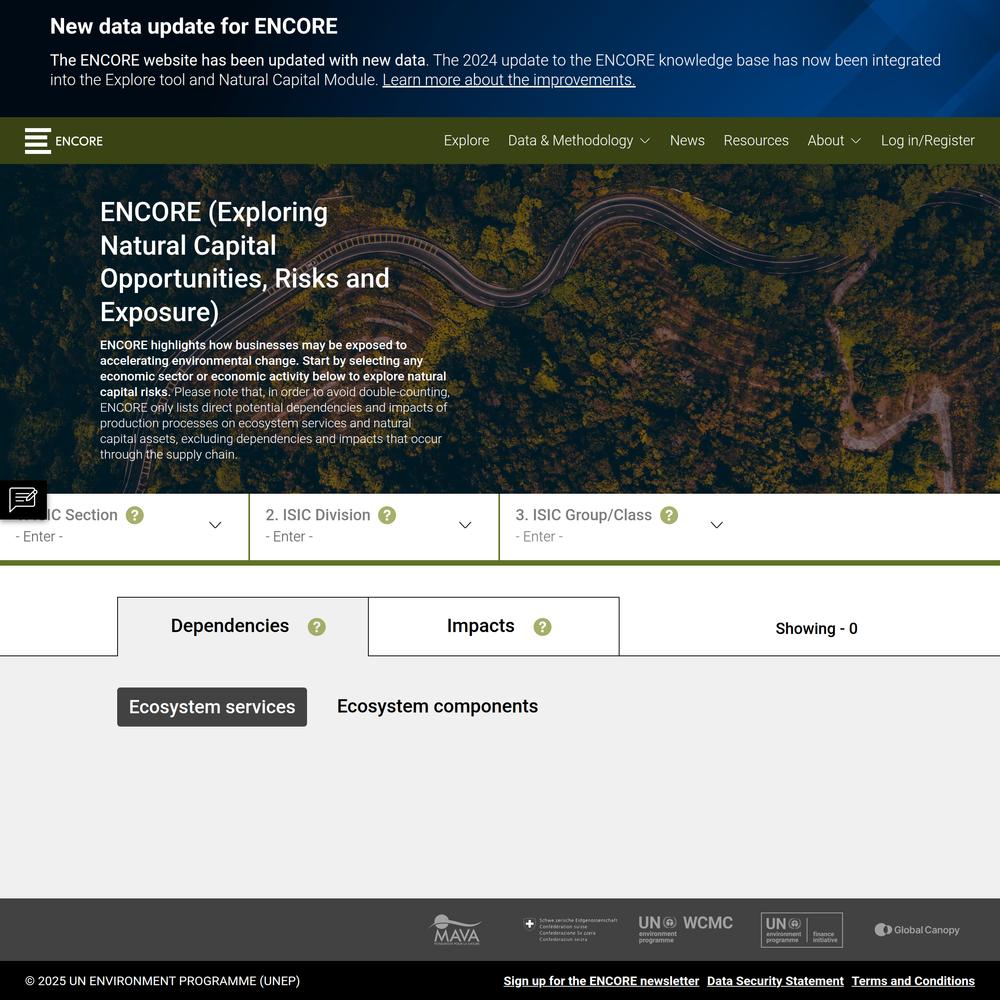Click the Global Canopy logo

(x=917, y=930)
